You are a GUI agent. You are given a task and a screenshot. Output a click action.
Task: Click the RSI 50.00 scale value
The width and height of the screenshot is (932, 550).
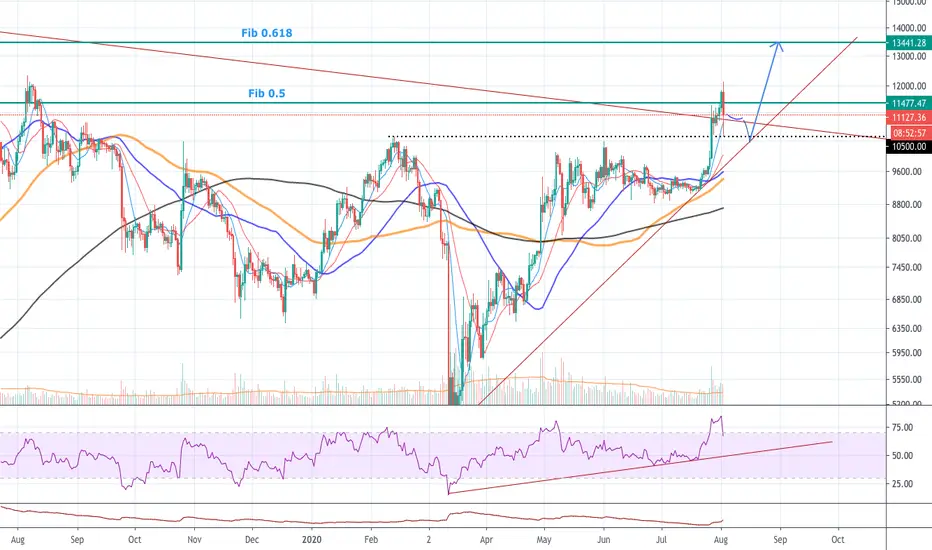902,456
